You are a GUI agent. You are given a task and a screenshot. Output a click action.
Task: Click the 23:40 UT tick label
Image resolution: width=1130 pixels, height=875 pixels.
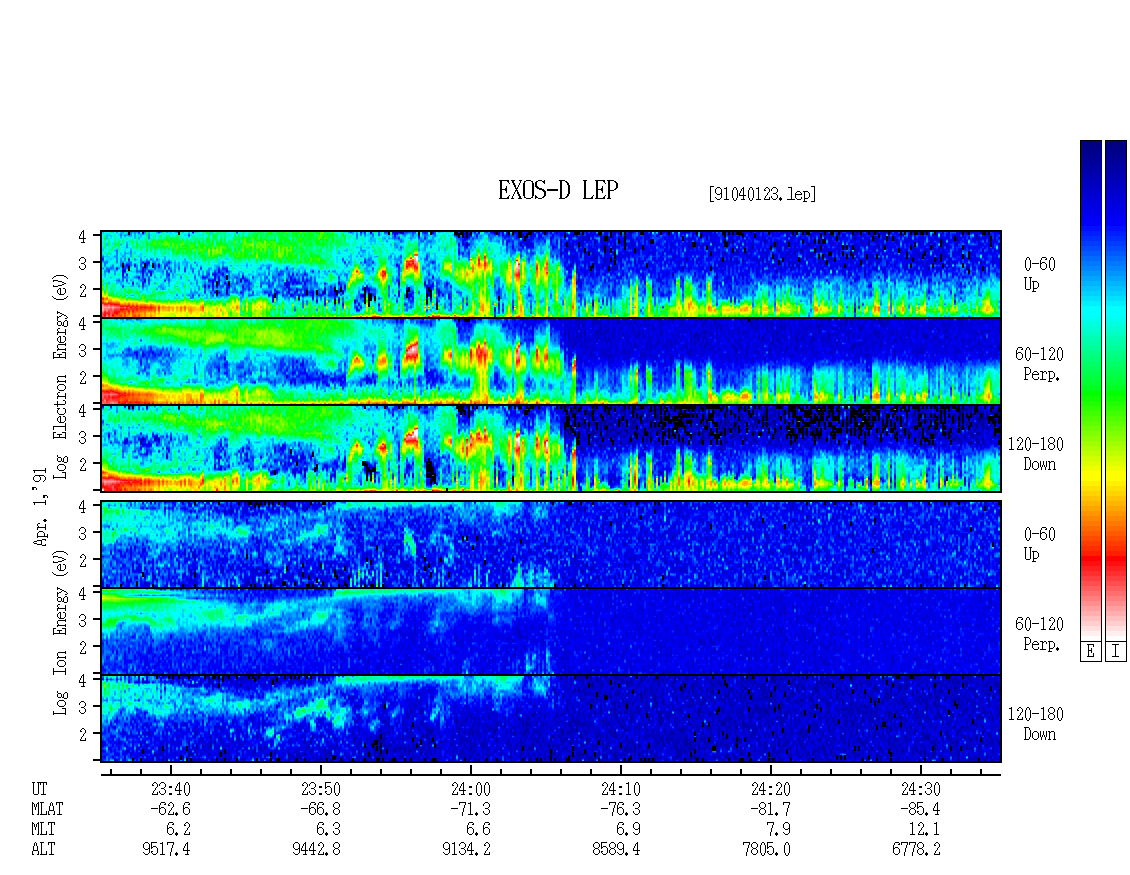pos(171,789)
